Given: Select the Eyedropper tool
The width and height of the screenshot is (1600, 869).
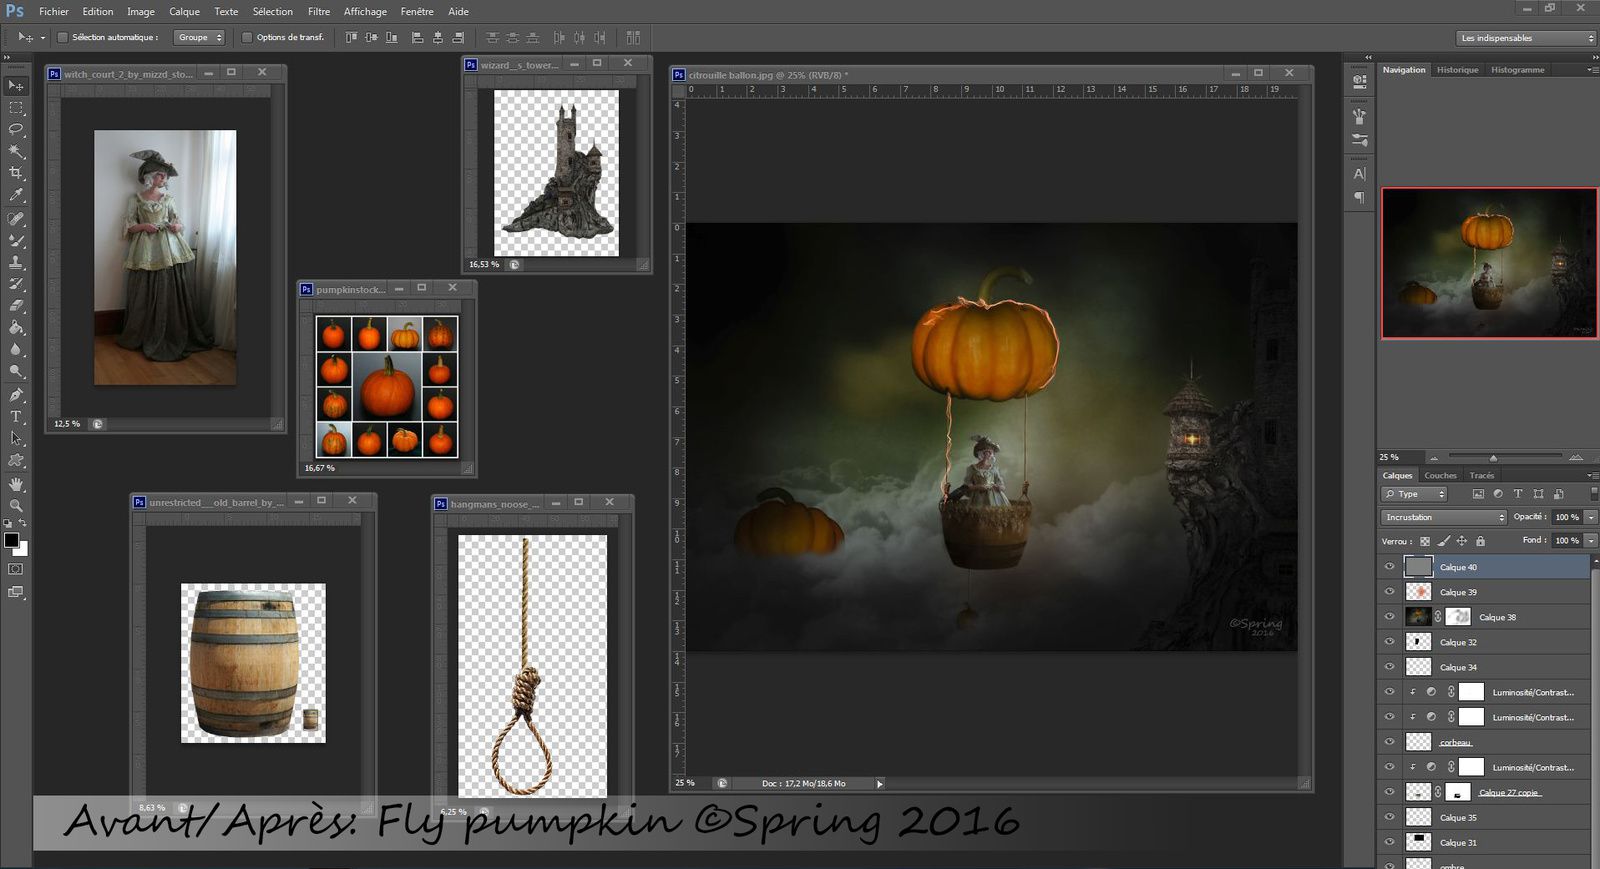Looking at the screenshot, I should [16, 196].
